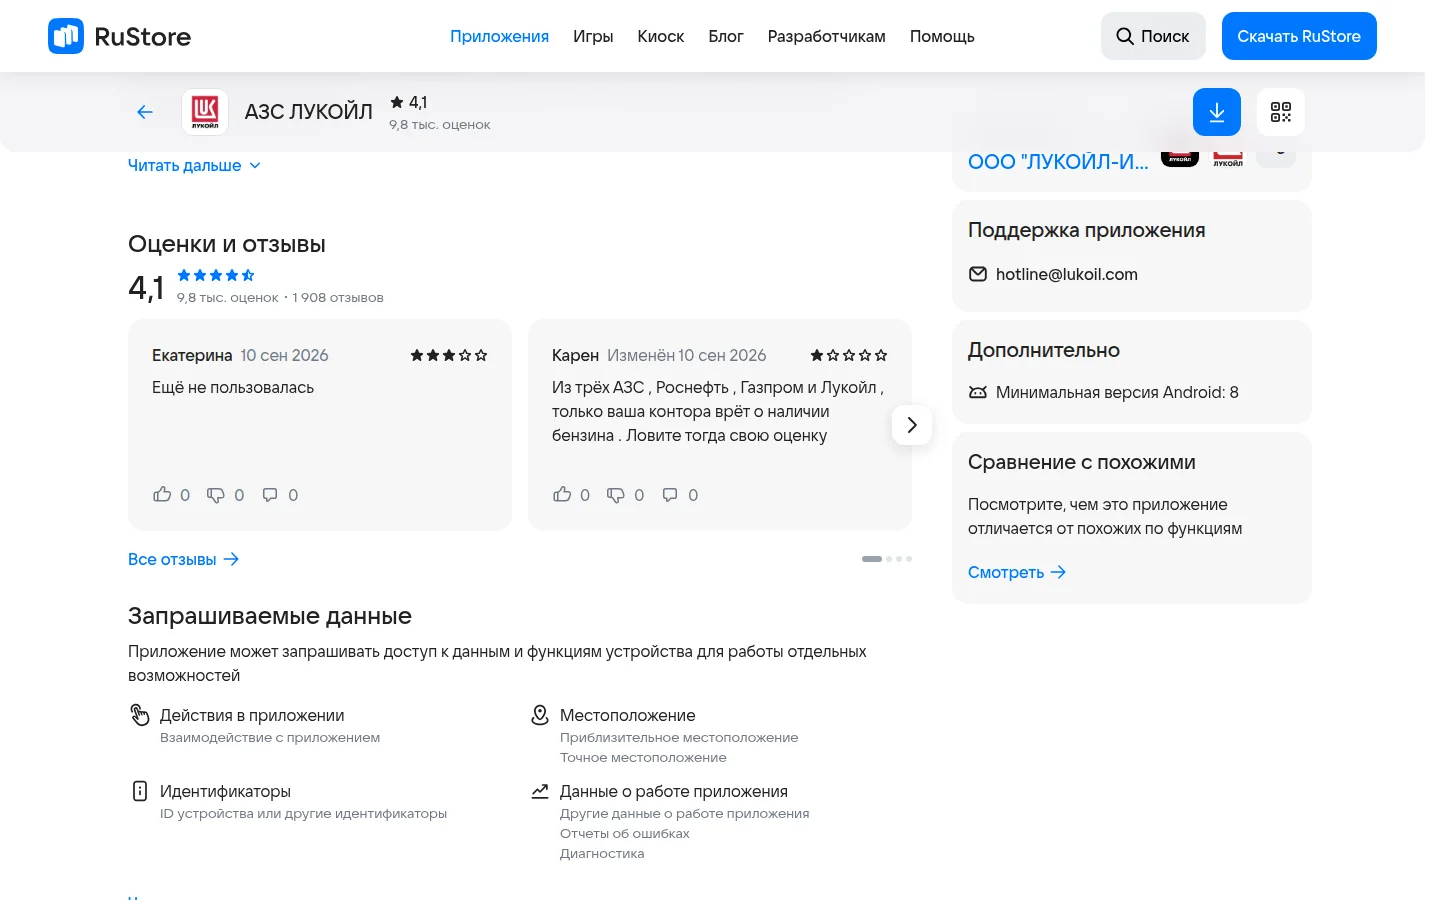Click the white Лукойл app thumbnail
The image size is (1440, 900).
(x=1228, y=159)
